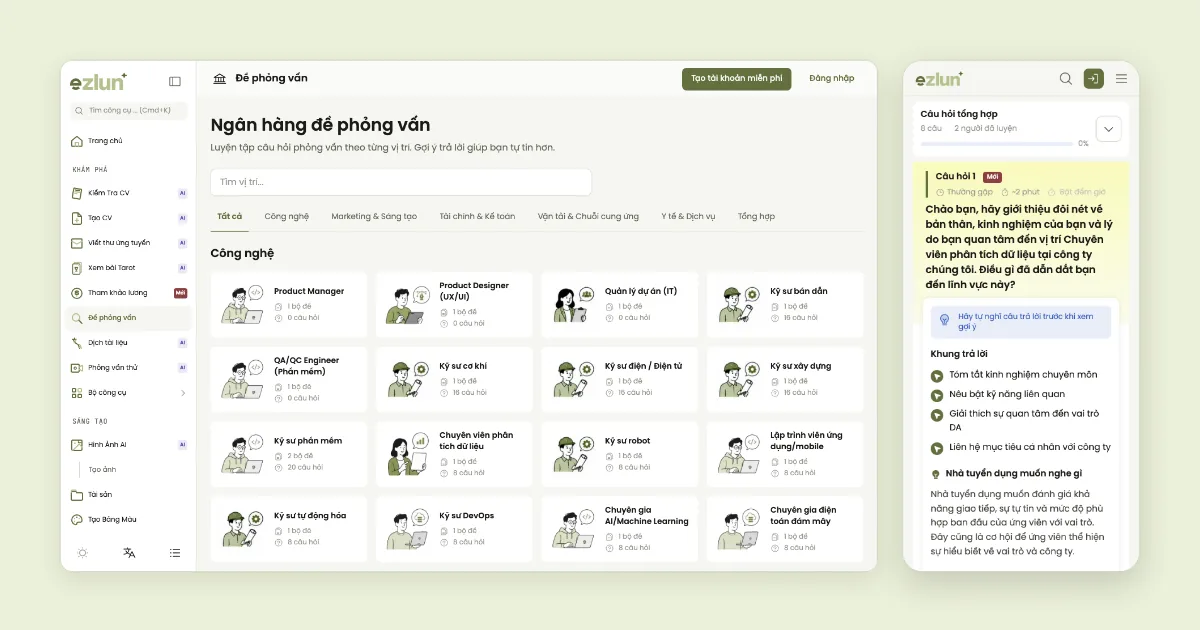The image size is (1200, 630).
Task: Switch to the Y tế & Dịch vụ tab
Action: 688,217
